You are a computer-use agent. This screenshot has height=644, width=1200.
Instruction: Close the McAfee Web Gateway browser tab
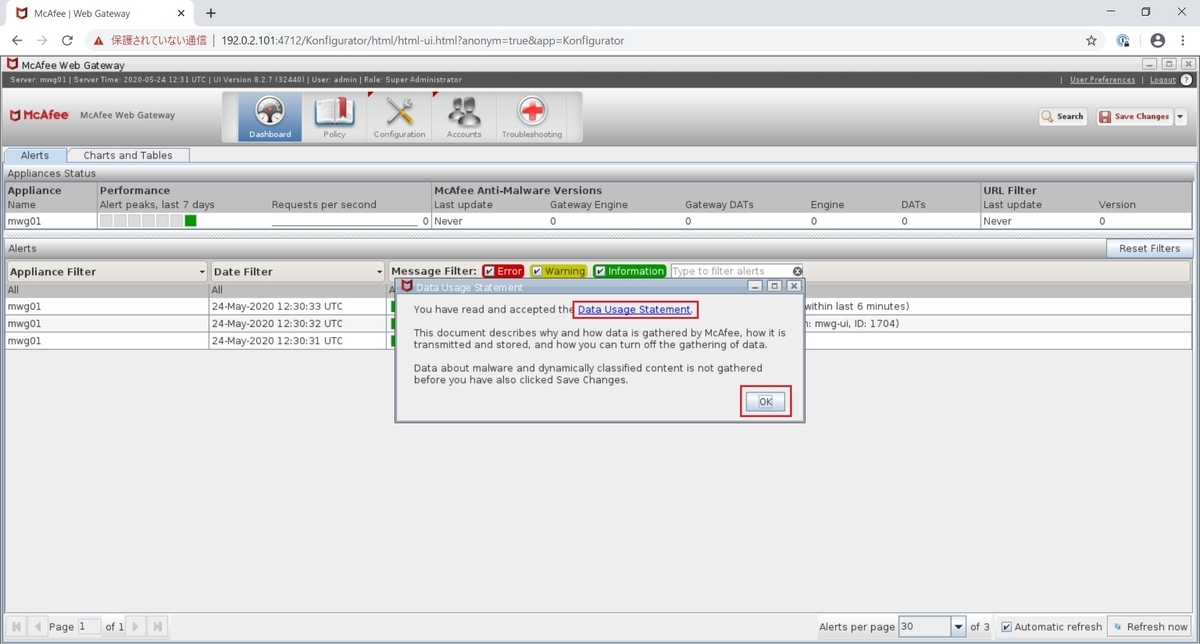click(179, 13)
